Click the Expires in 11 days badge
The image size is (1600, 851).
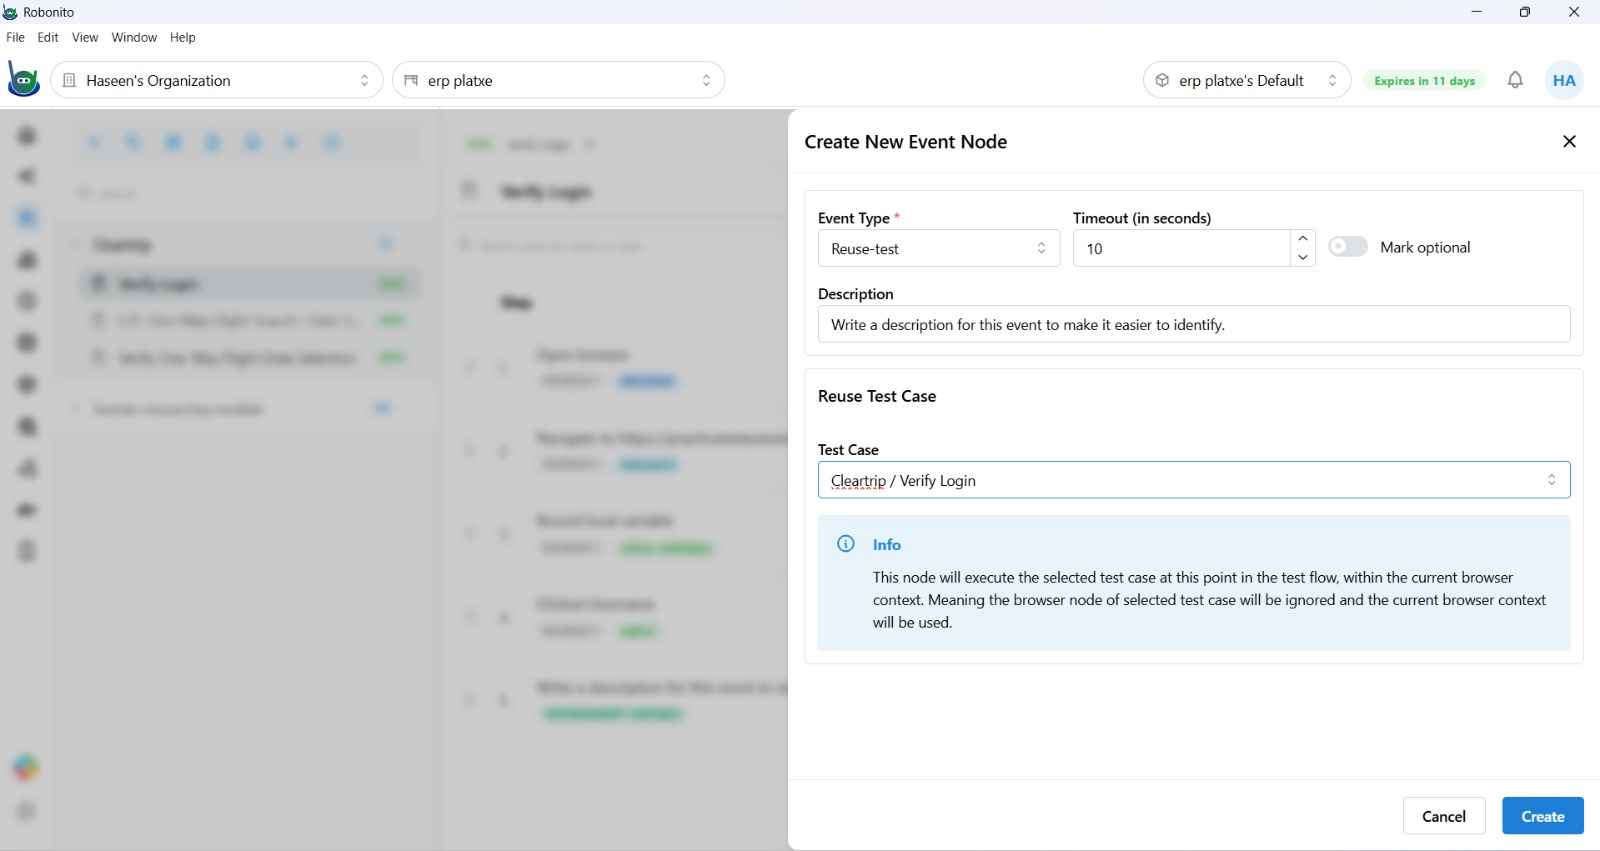click(1424, 81)
